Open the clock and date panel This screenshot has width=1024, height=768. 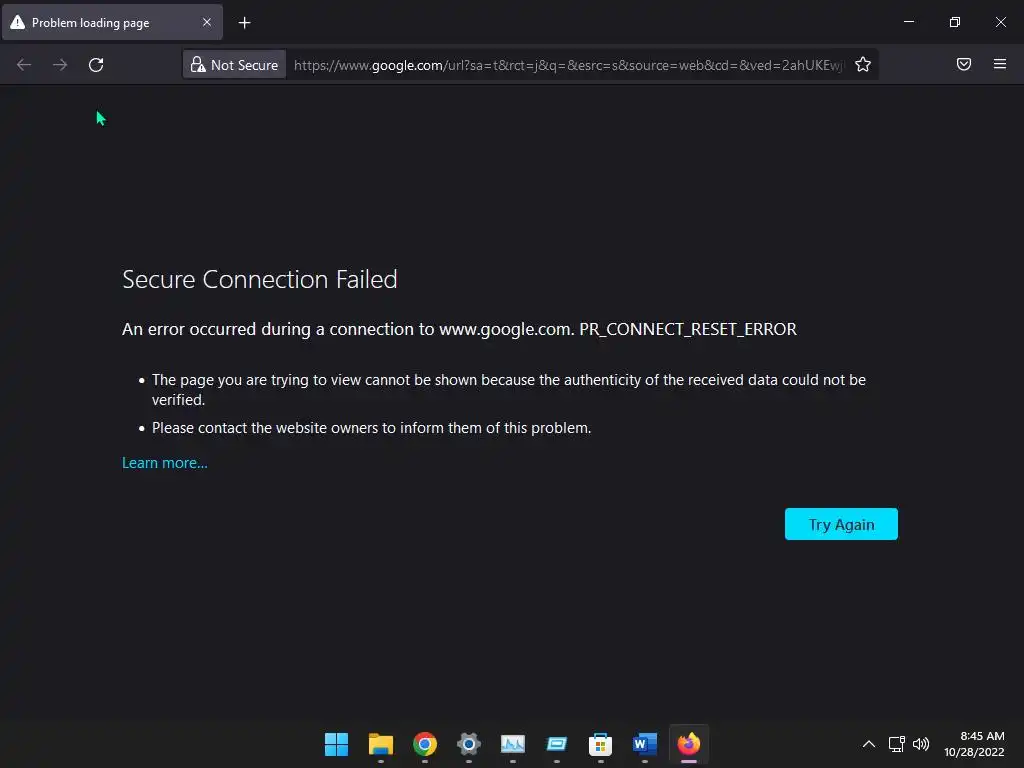(x=974, y=744)
